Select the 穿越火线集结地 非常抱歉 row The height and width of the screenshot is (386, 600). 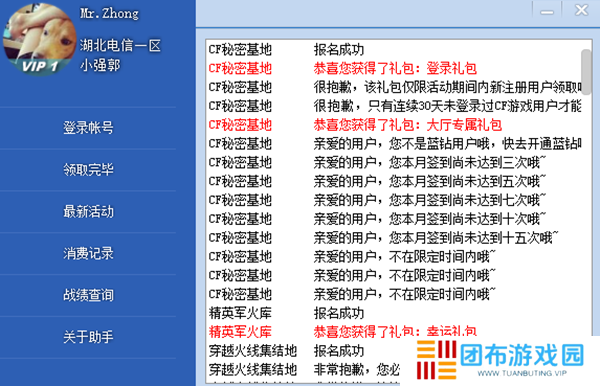click(x=304, y=370)
